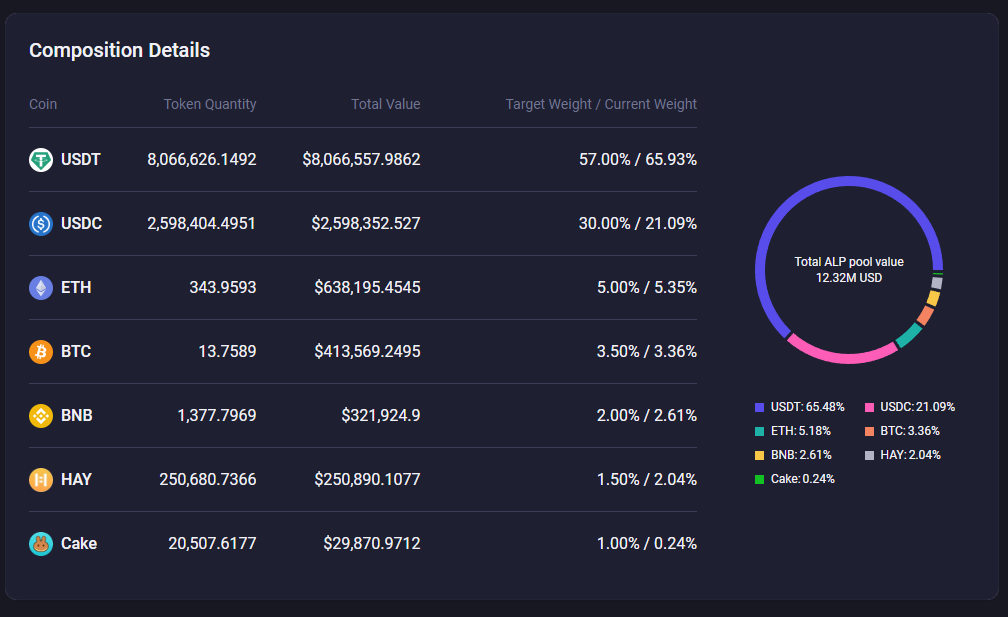Select the USDT purple legend swatch

tap(760, 407)
